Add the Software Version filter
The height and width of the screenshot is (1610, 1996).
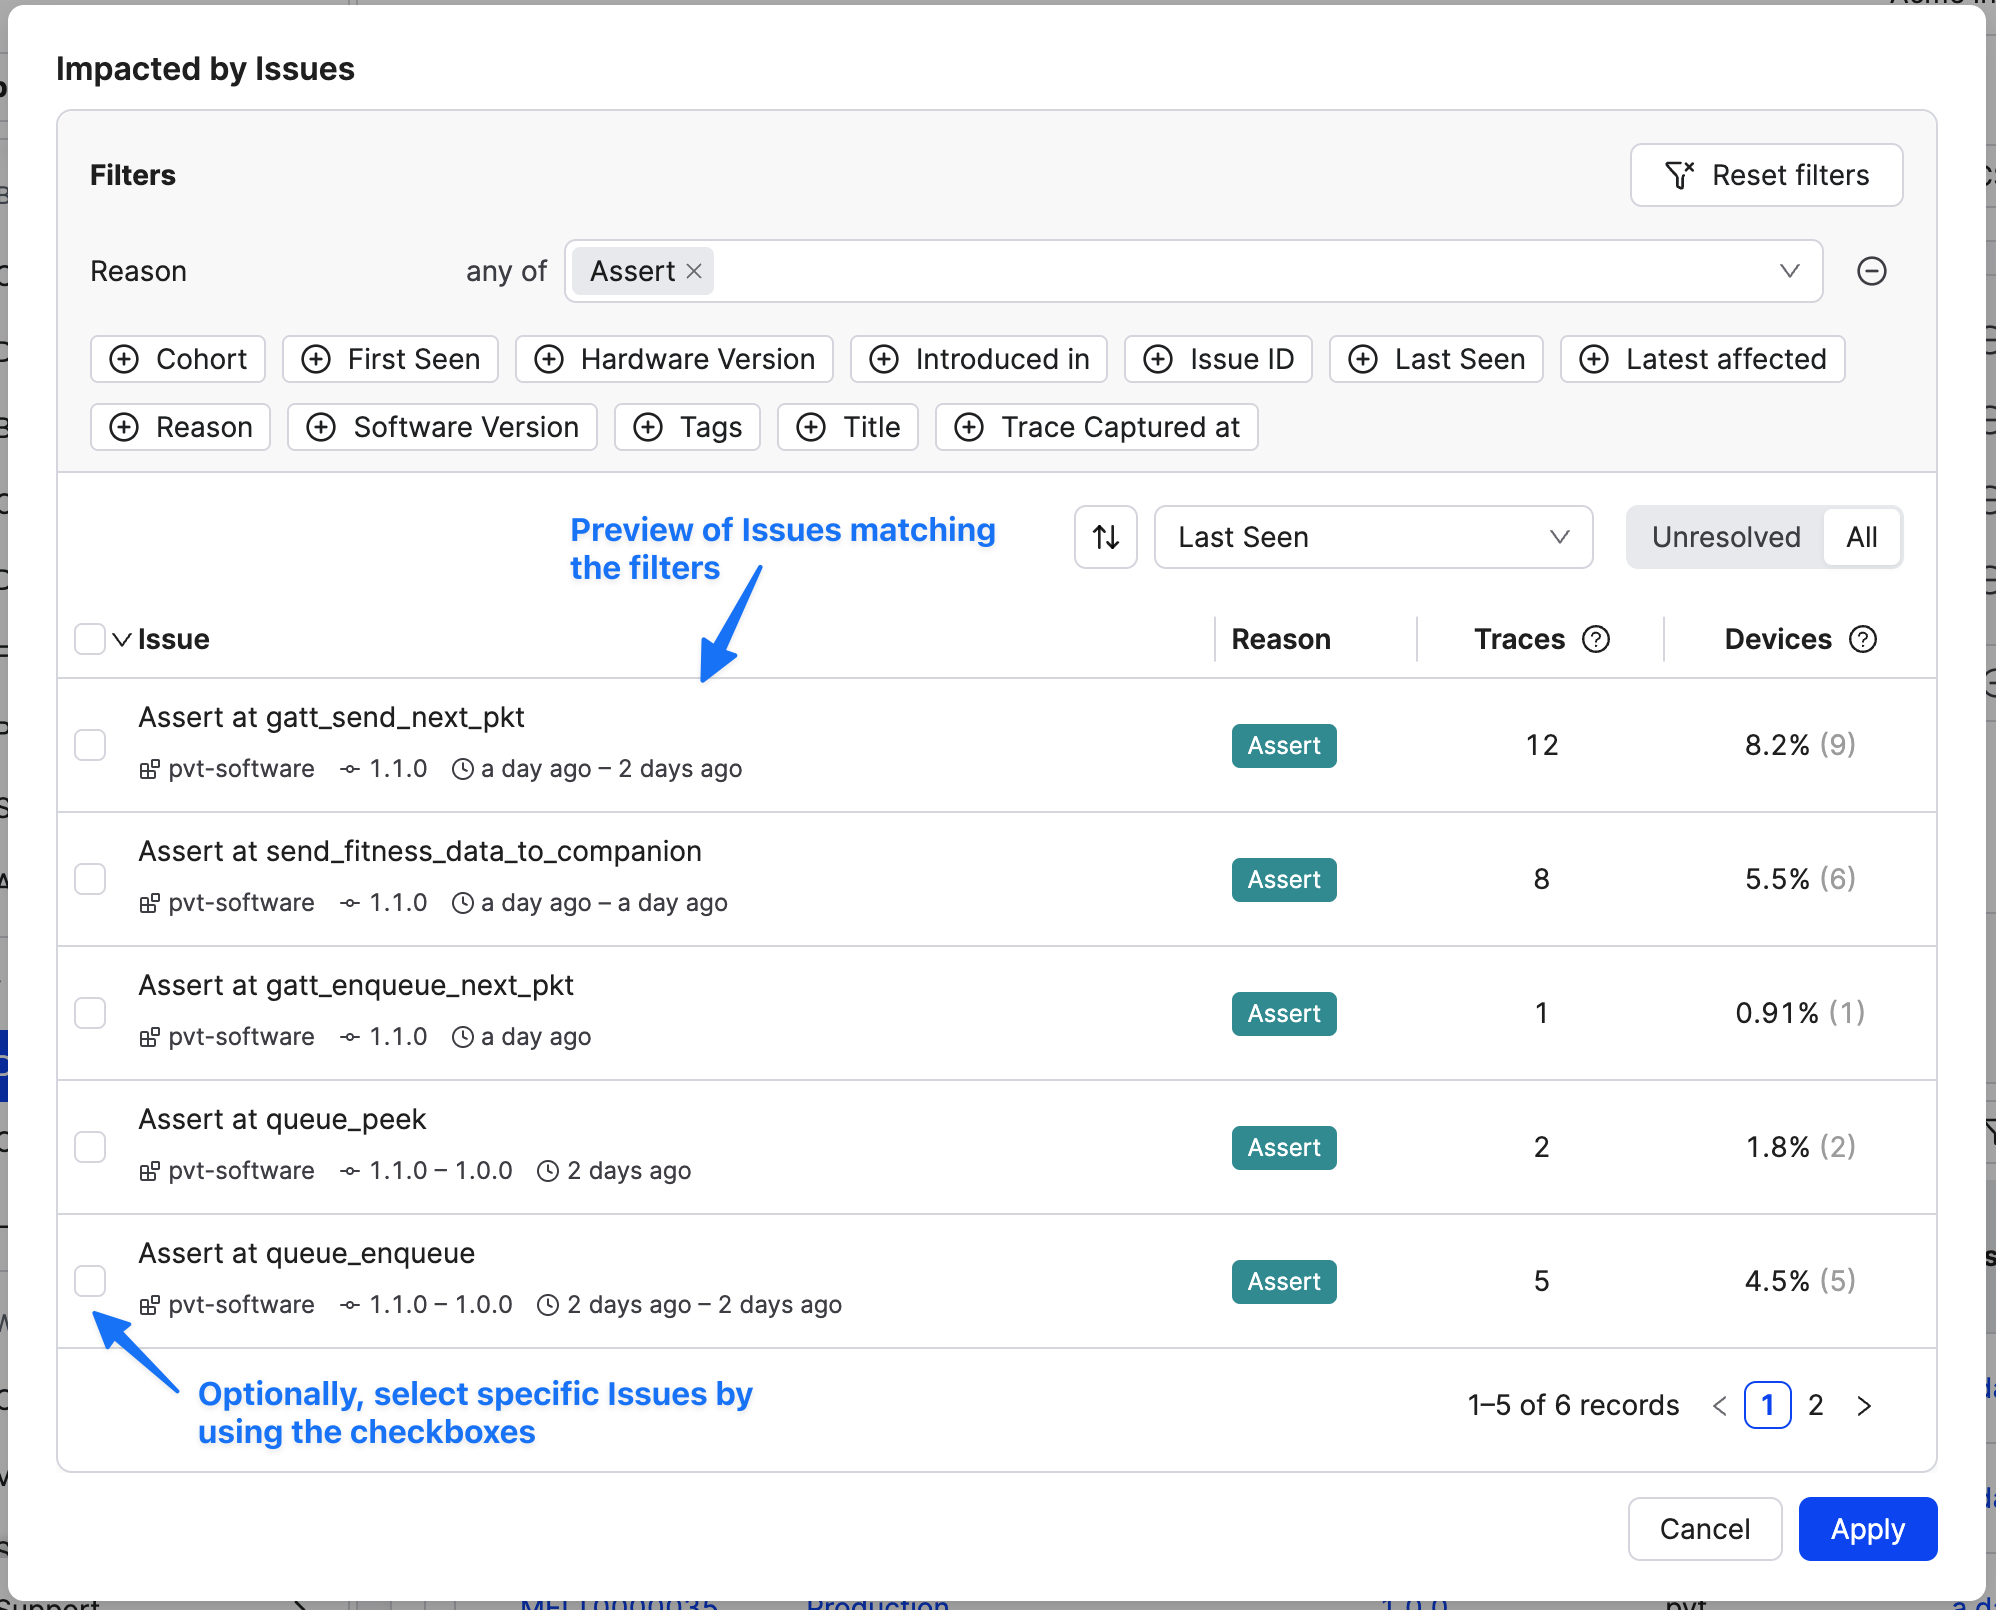[442, 427]
